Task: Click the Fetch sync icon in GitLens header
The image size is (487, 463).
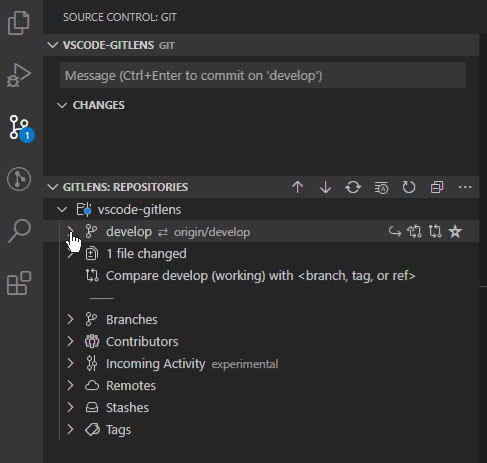Action: coord(353,187)
